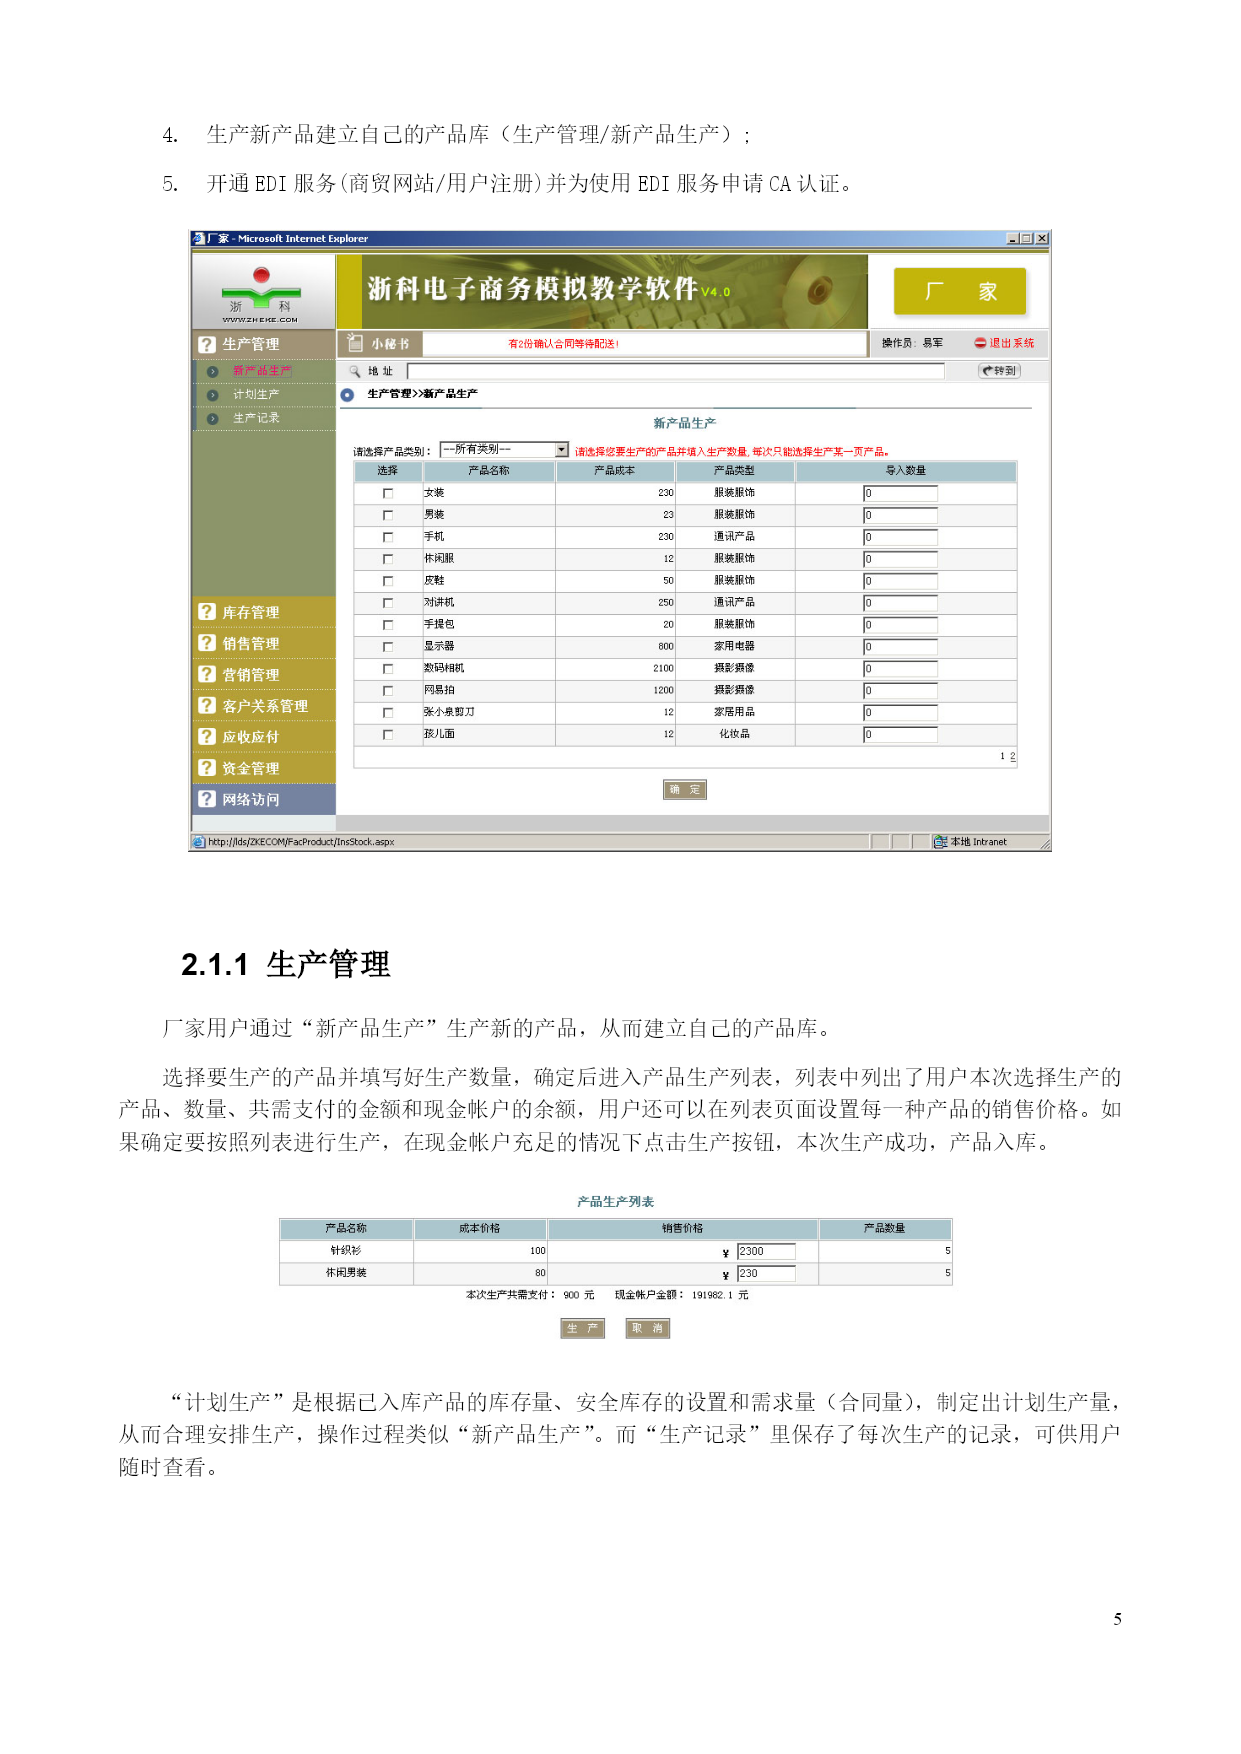Viewport: 1241px width, 1754px height.
Task: Check the 显示器 product checkbox
Action: click(x=388, y=648)
